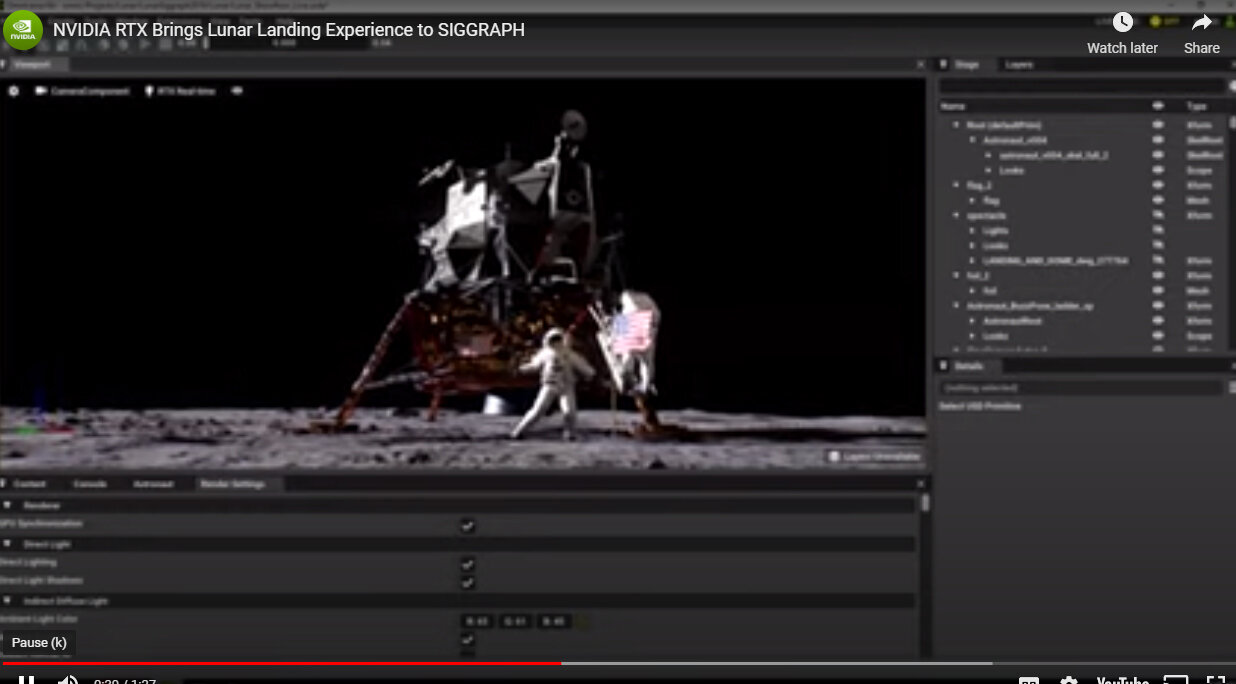Open the NVIDIA channel logo

tap(23, 30)
